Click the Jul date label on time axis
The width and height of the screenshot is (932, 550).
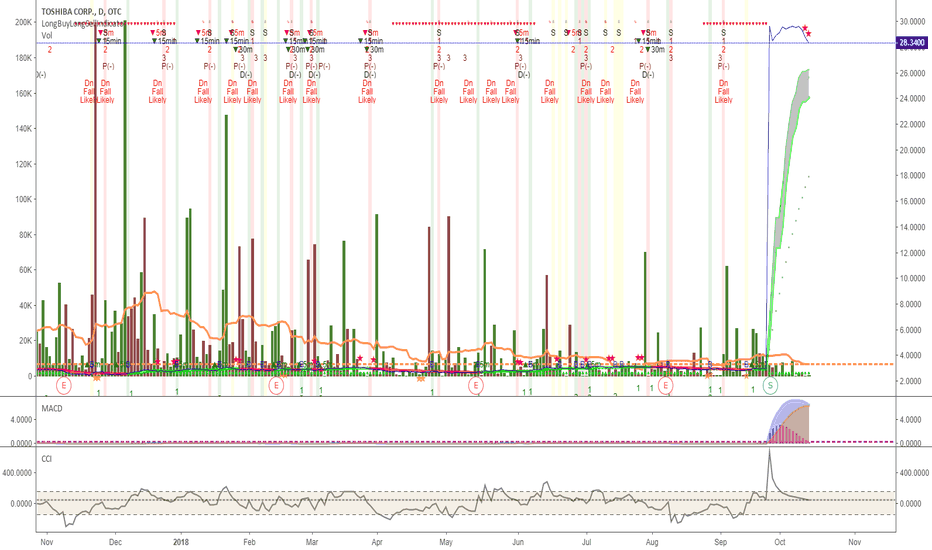coord(586,542)
